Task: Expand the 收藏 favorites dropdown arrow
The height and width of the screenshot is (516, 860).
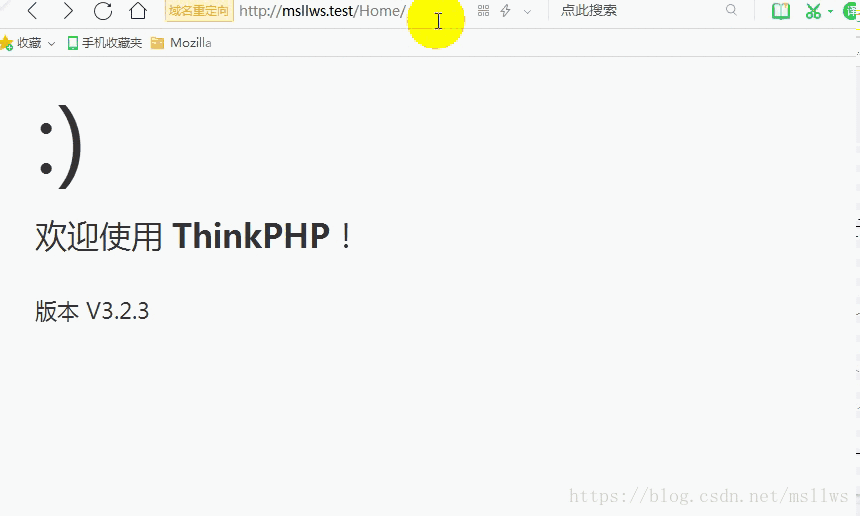Action: (51, 44)
